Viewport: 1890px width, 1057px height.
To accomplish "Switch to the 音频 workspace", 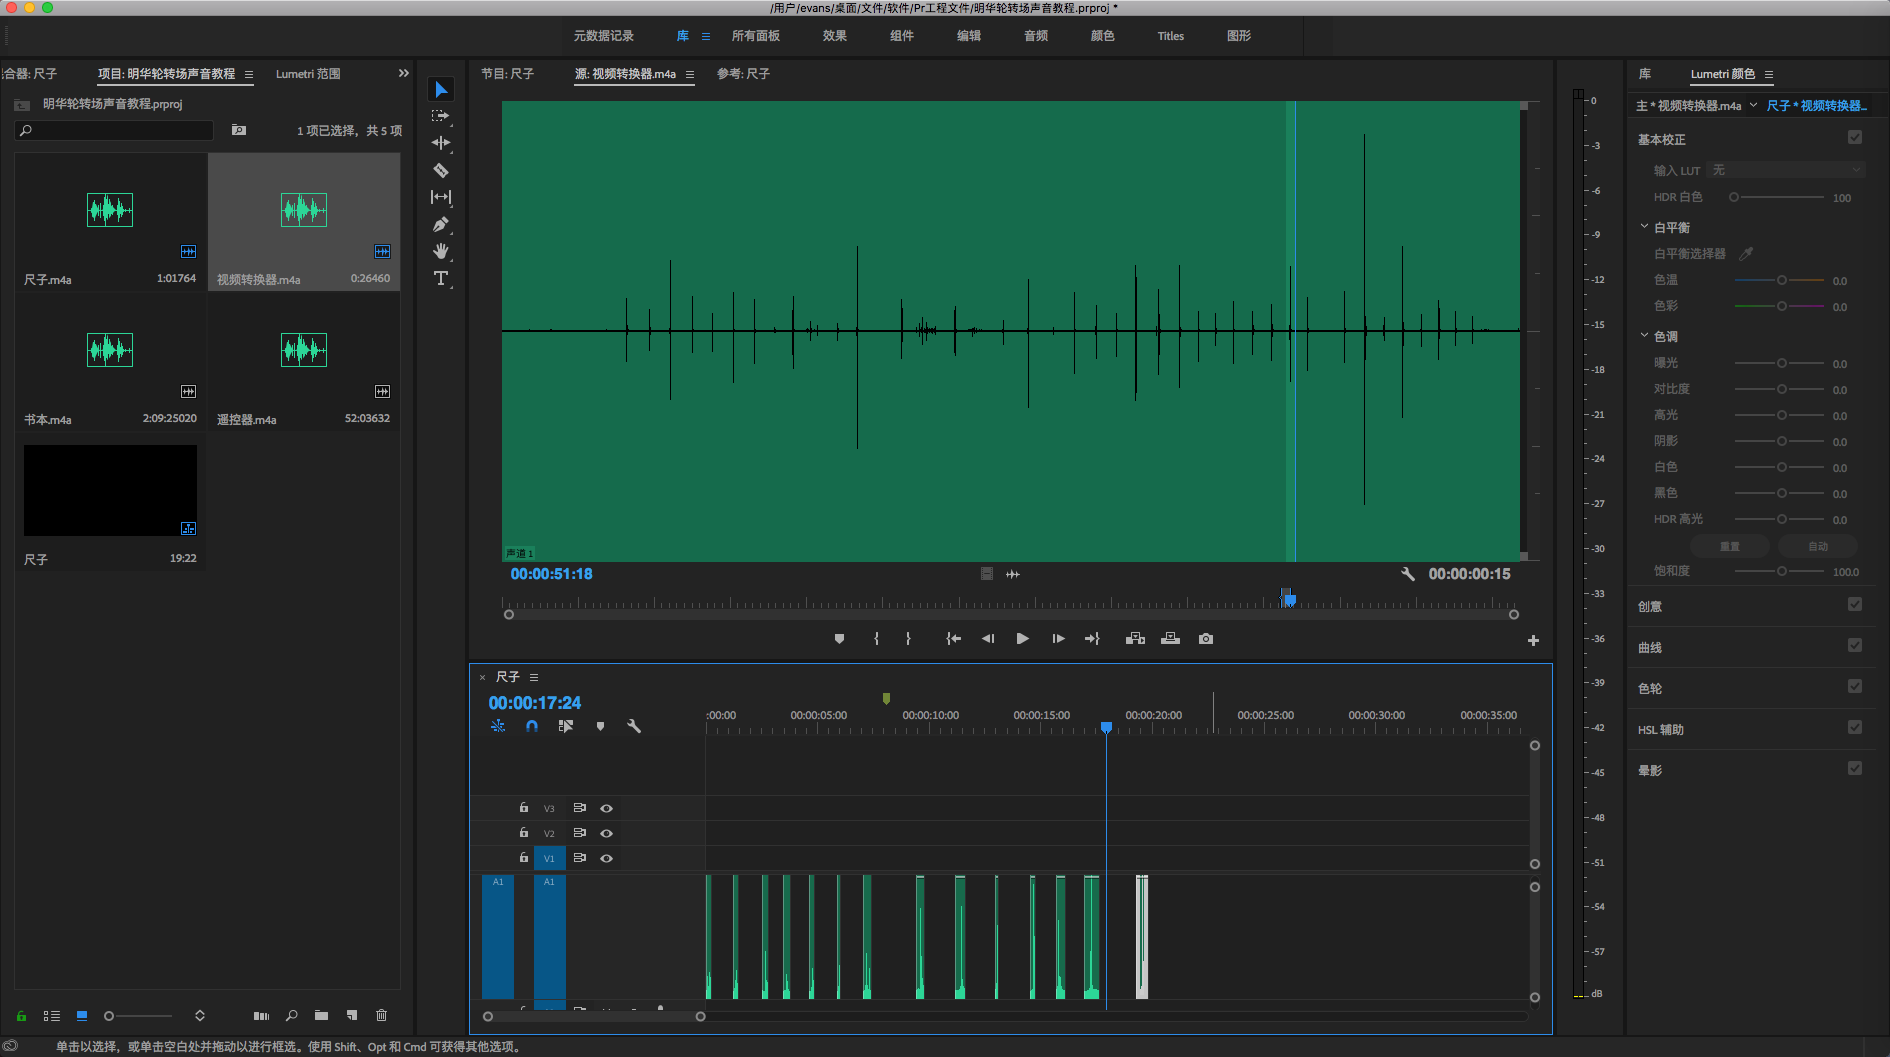I will tap(1036, 36).
